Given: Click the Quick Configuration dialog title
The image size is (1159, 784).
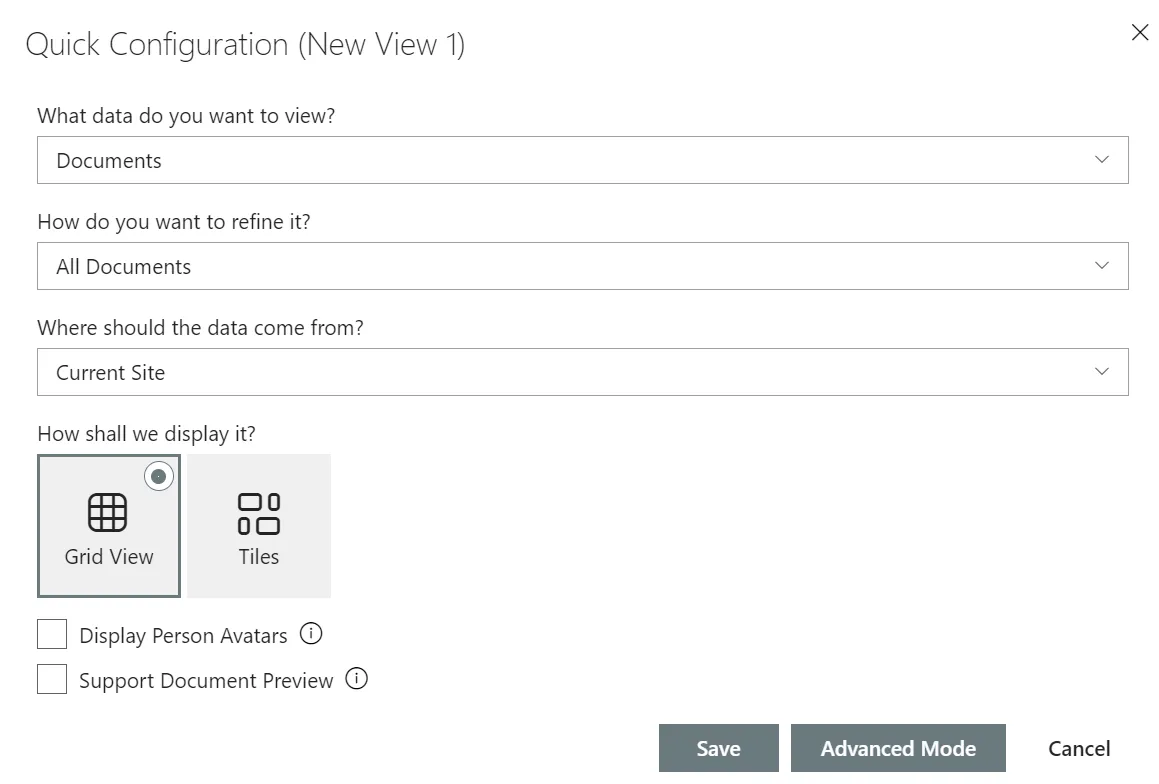Looking at the screenshot, I should click(x=244, y=44).
